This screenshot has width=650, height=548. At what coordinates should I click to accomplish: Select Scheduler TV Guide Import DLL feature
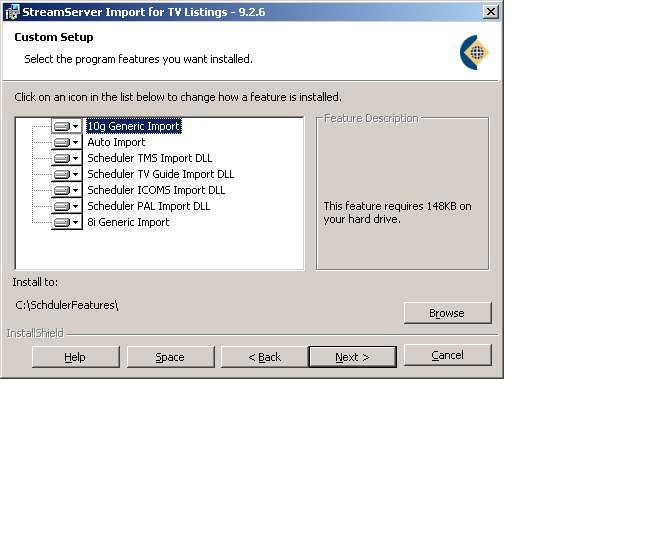coord(160,174)
